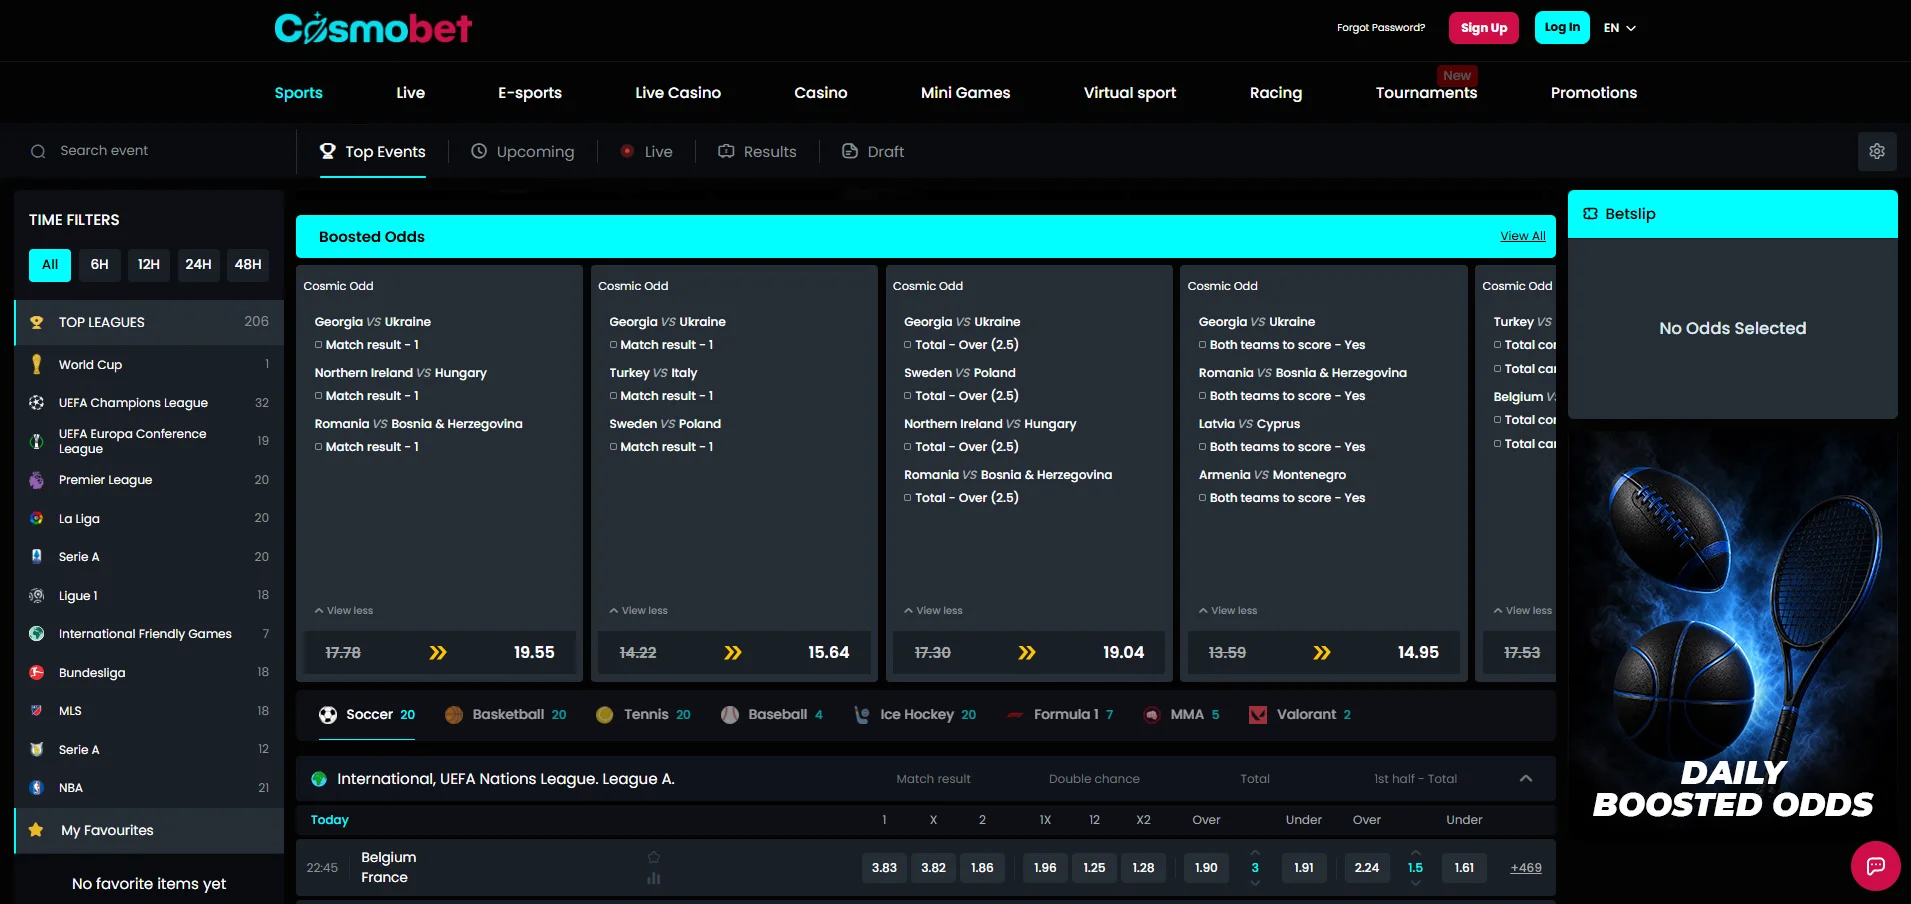Collapse the 14.22 boosted odds card via View less
1911x904 pixels.
coord(638,610)
